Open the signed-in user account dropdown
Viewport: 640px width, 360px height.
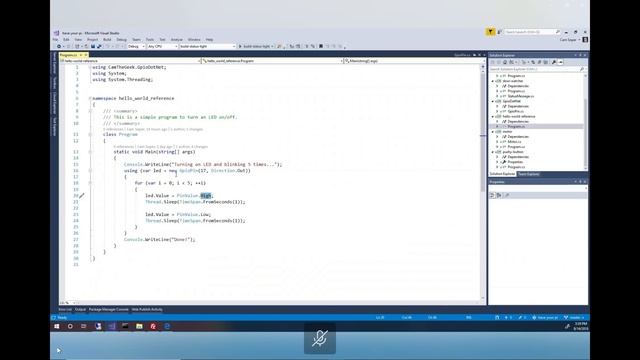click(570, 40)
